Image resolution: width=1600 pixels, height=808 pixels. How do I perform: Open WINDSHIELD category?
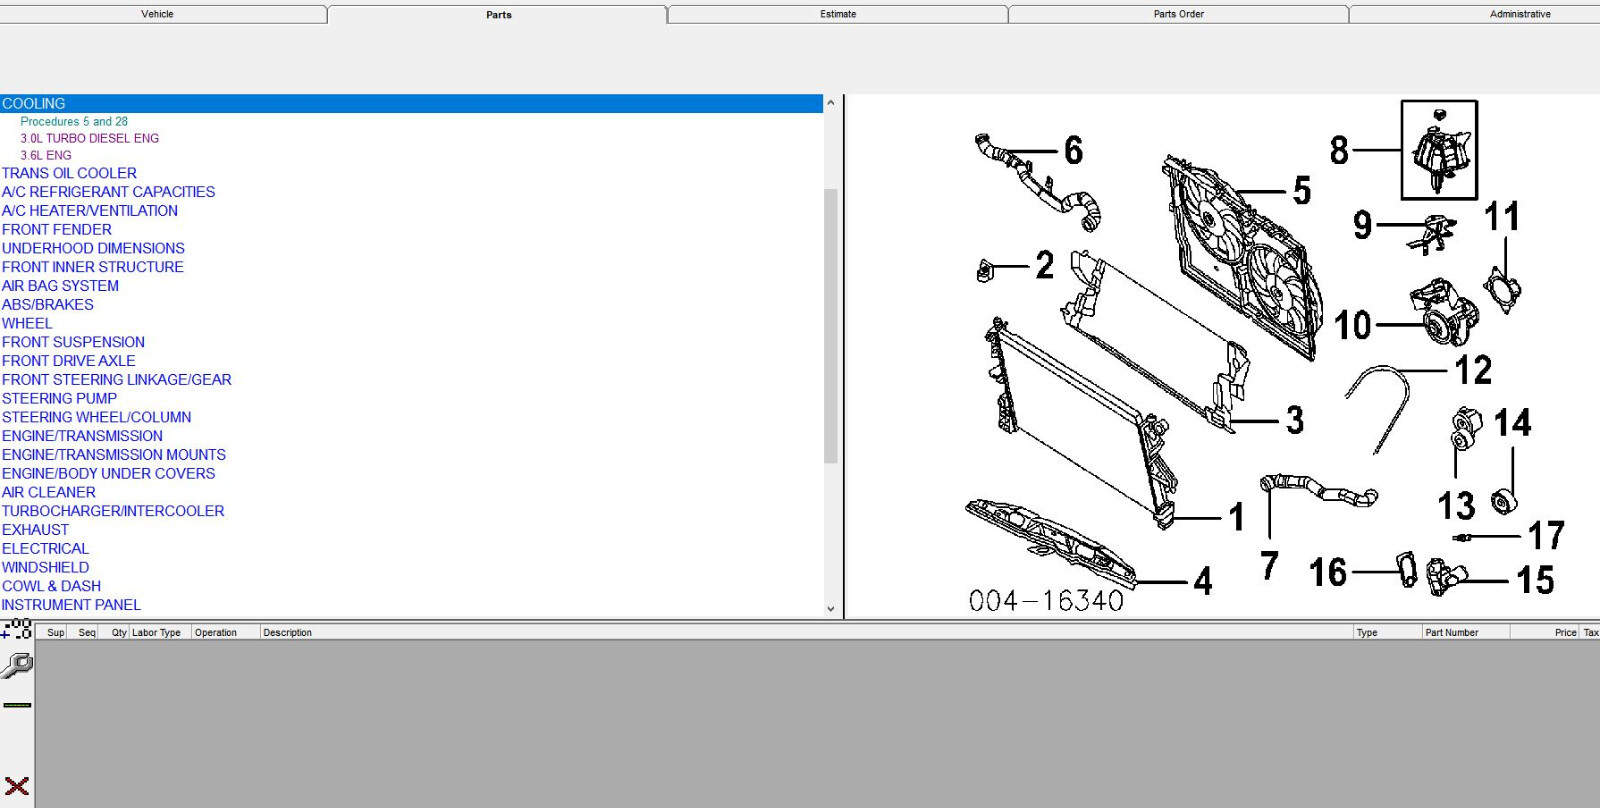tap(45, 567)
